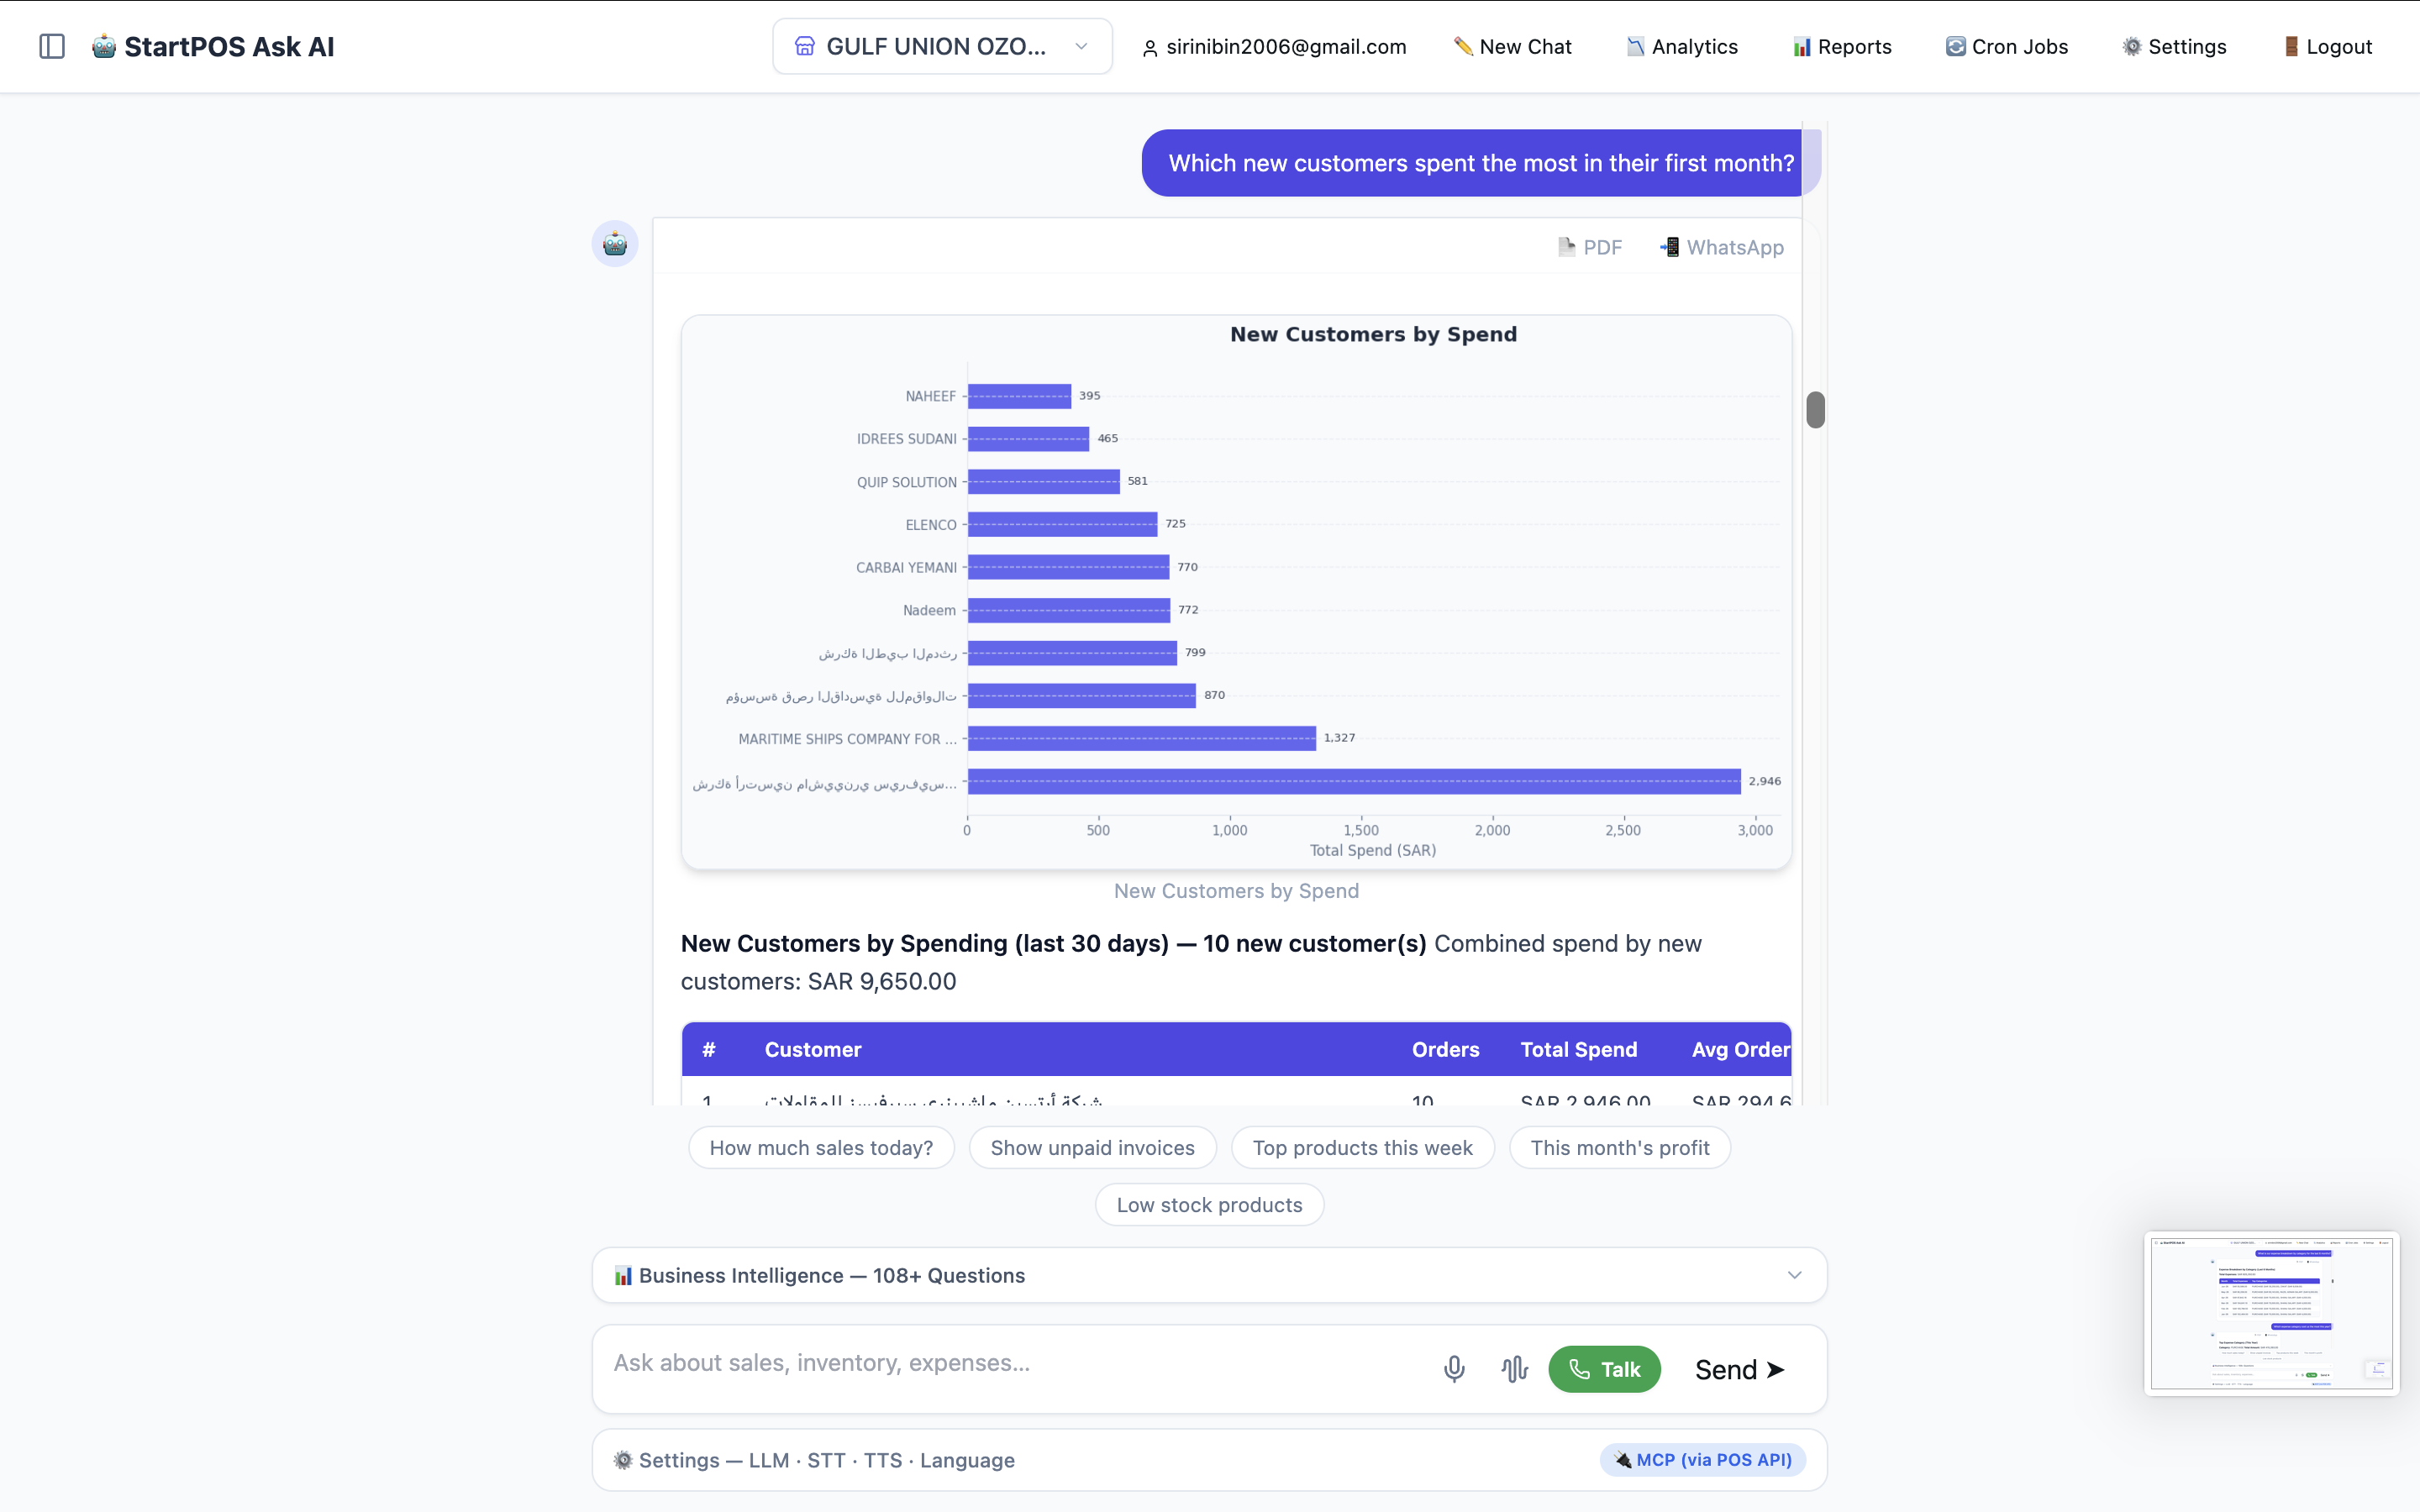The height and width of the screenshot is (1512, 2420).
Task: Click the Reports bar chart icon
Action: [x=1802, y=46]
